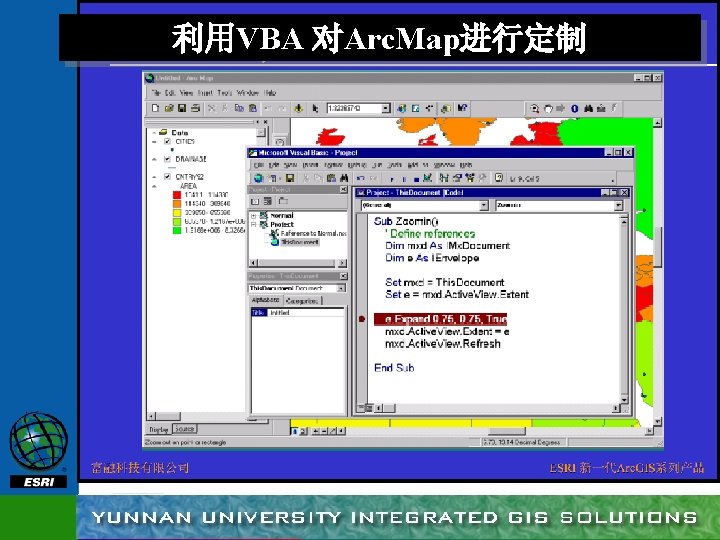Select Reference to Normal in Project tree
This screenshot has width=720, height=540.
(313, 233)
